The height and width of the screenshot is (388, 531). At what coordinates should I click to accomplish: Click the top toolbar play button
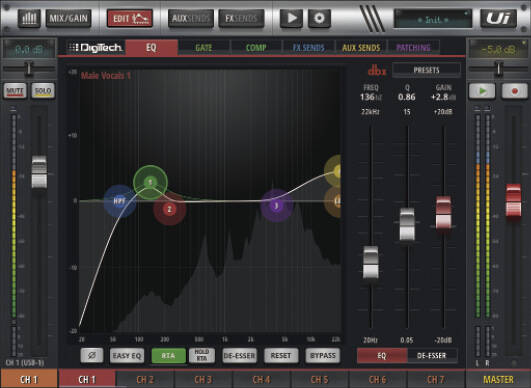[291, 18]
